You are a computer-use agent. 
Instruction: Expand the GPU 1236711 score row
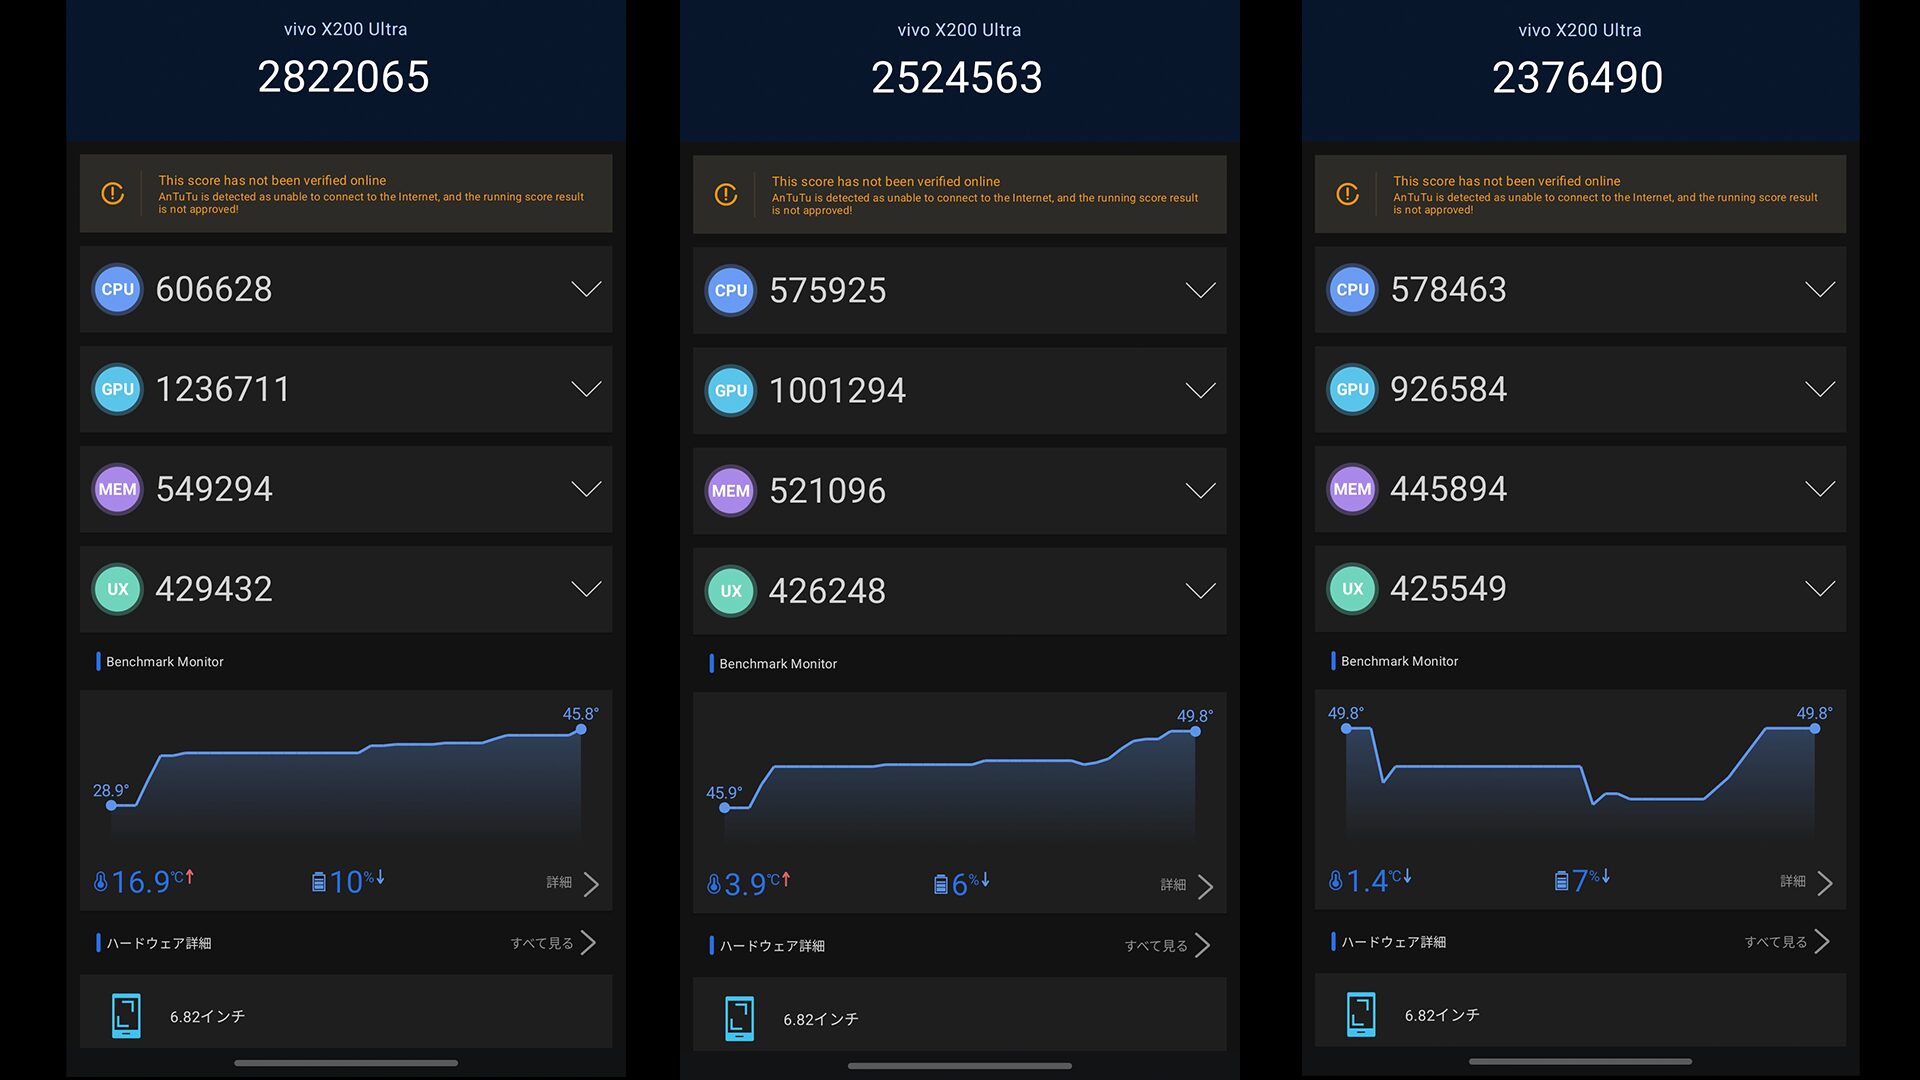[346, 389]
